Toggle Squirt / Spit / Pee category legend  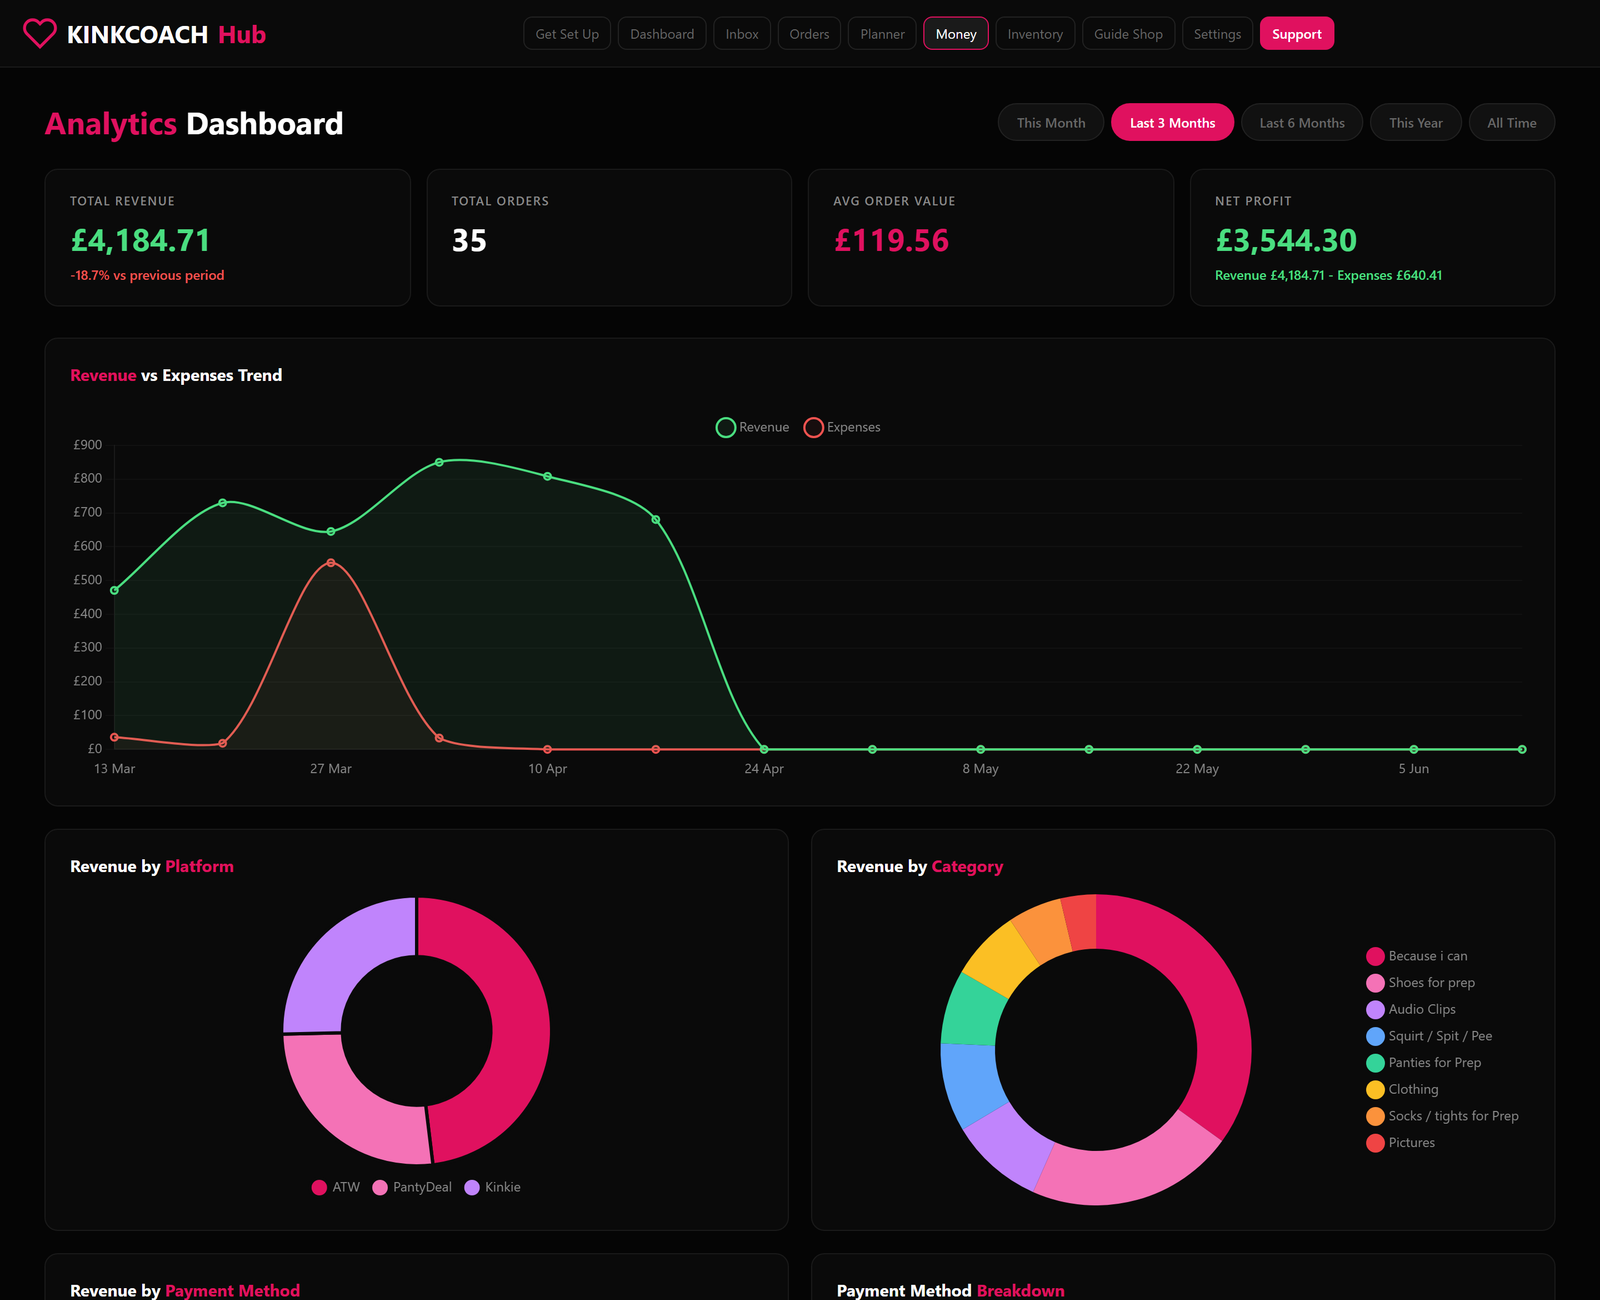(1429, 1036)
